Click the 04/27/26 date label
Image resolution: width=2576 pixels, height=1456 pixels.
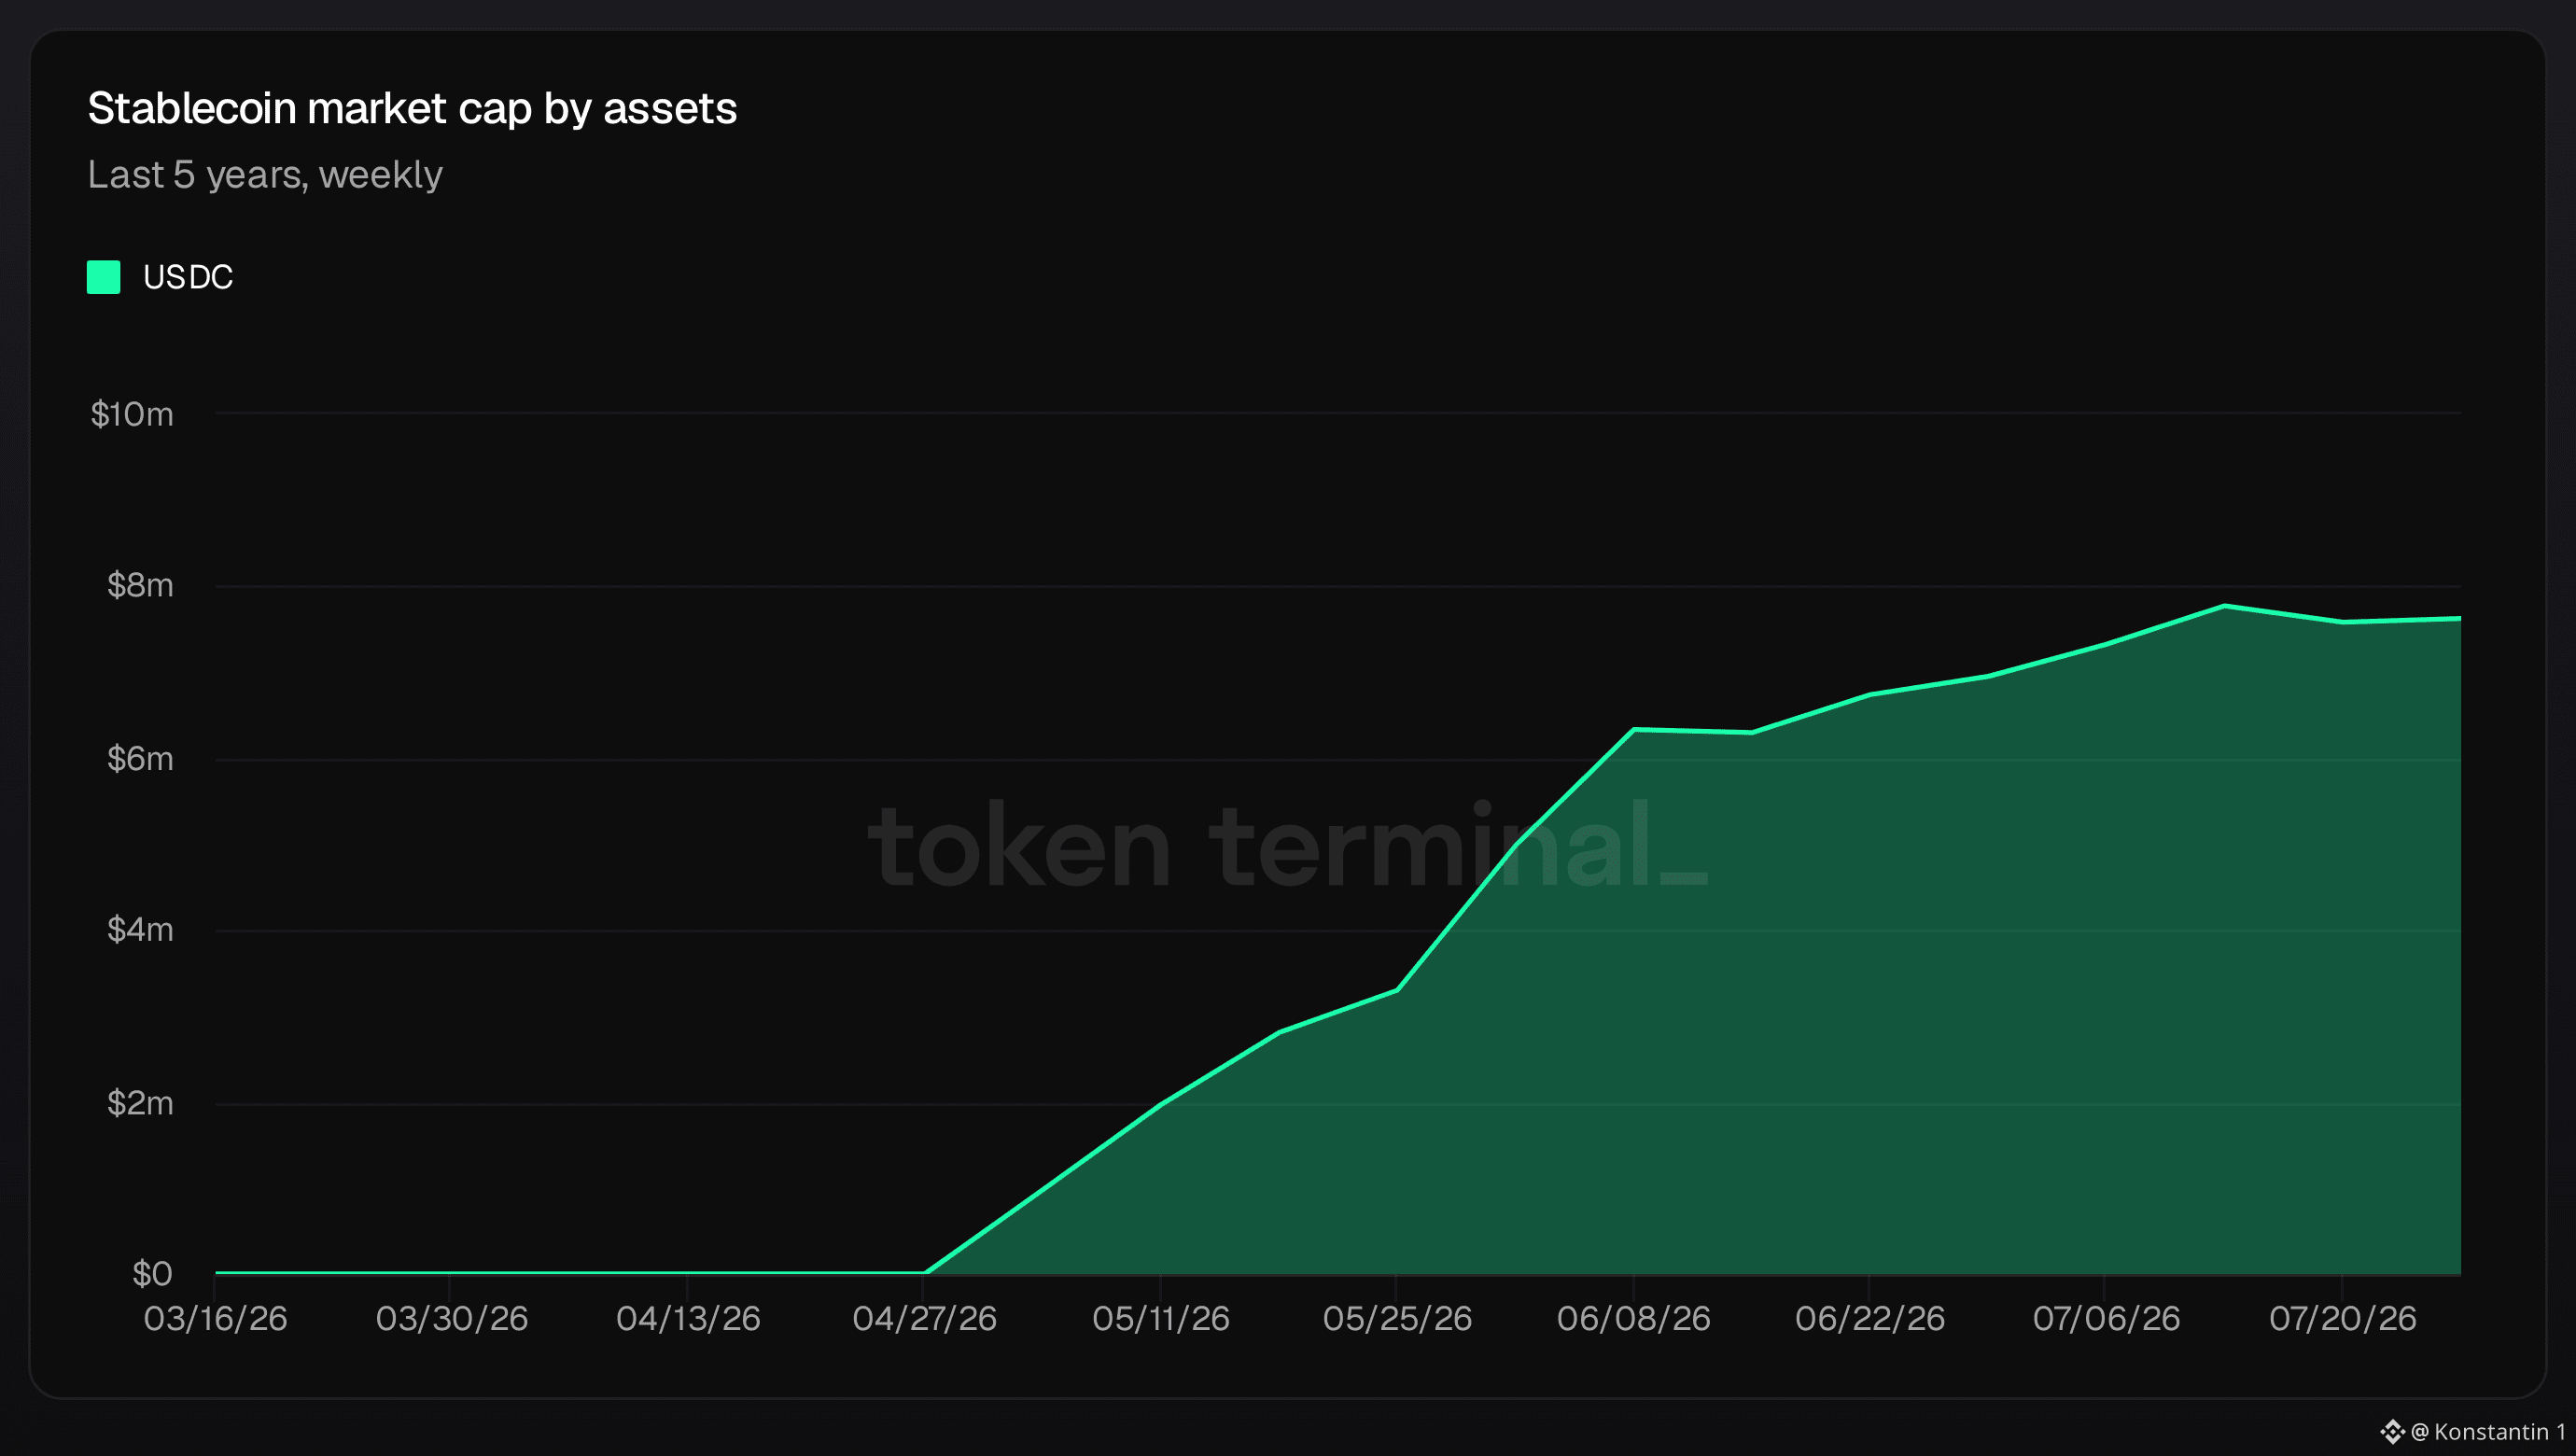coord(924,1319)
